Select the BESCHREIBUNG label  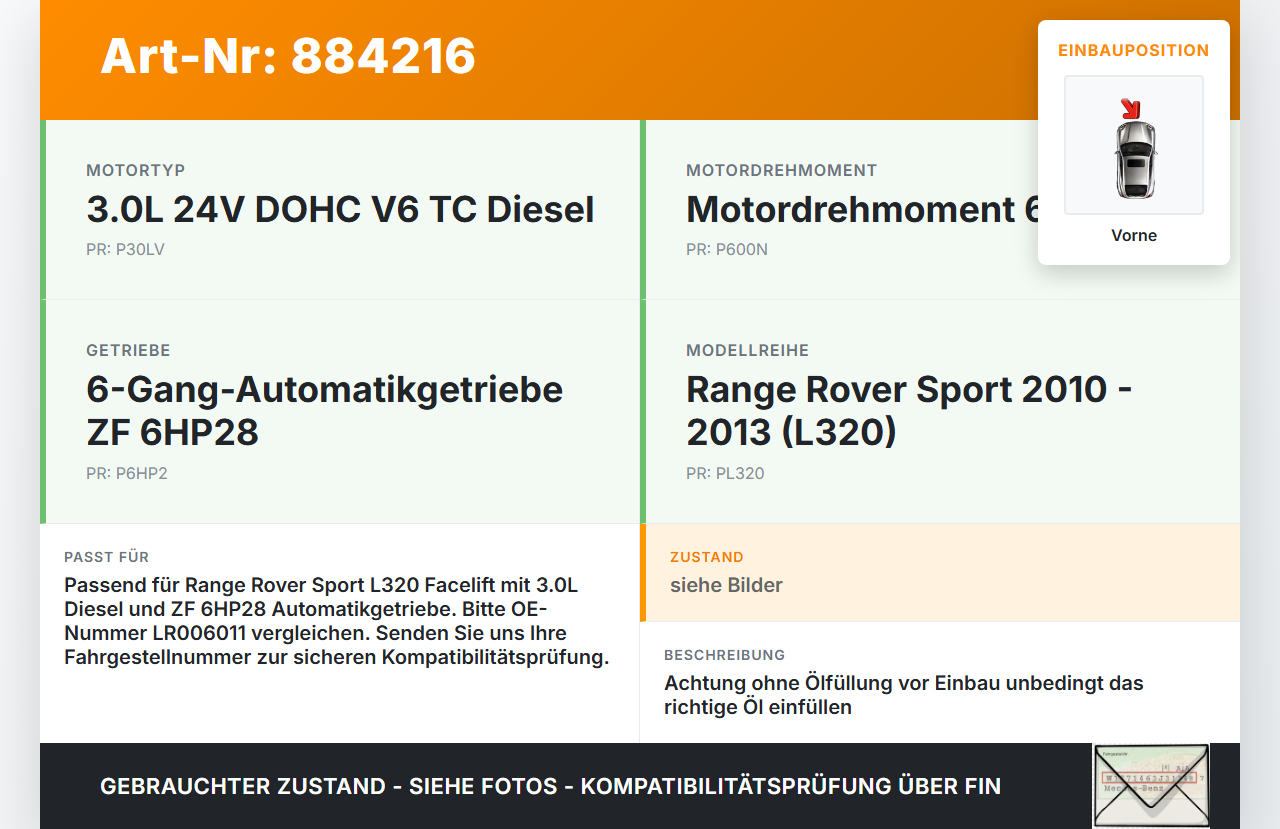(x=725, y=655)
